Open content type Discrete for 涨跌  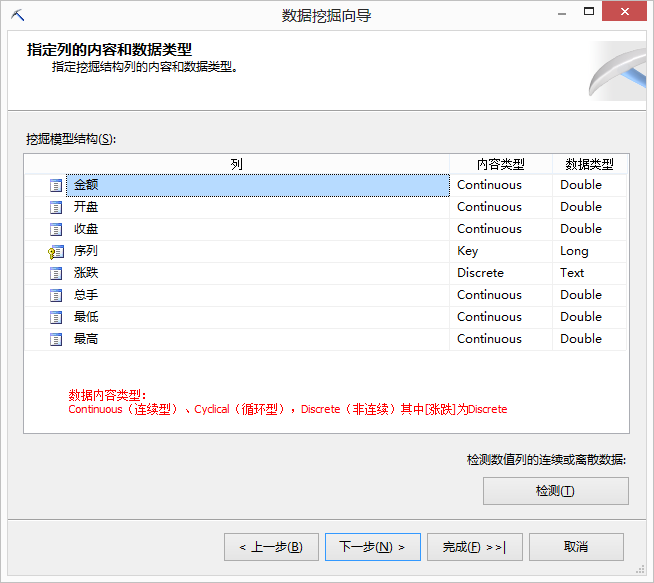click(501, 274)
